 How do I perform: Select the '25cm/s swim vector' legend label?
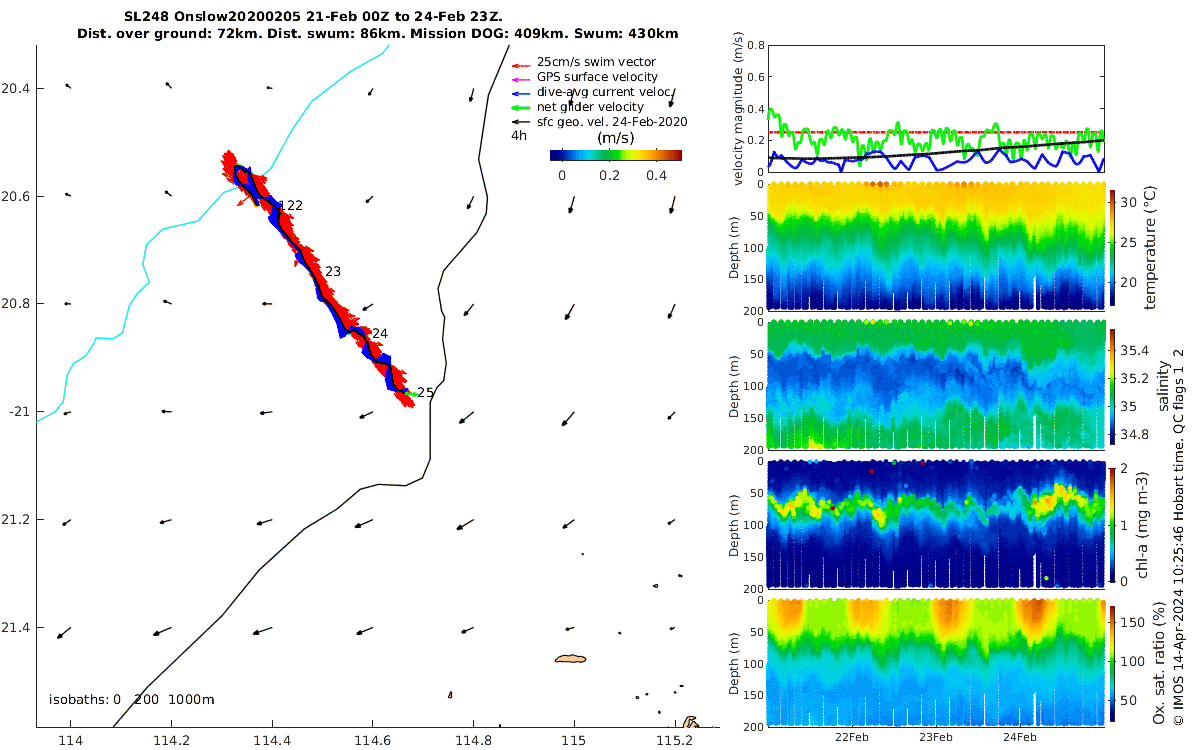596,62
